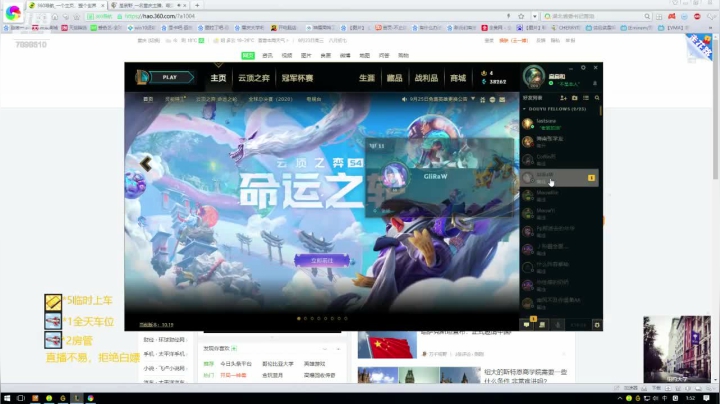Toggle the microphone icon in friends panel
This screenshot has width=720, height=404.
[x=558, y=325]
